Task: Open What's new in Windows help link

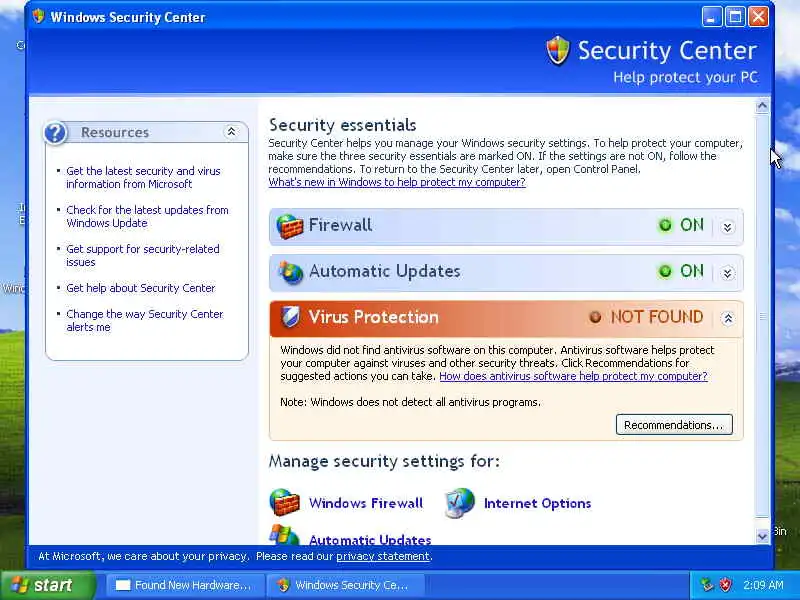Action: click(x=397, y=182)
